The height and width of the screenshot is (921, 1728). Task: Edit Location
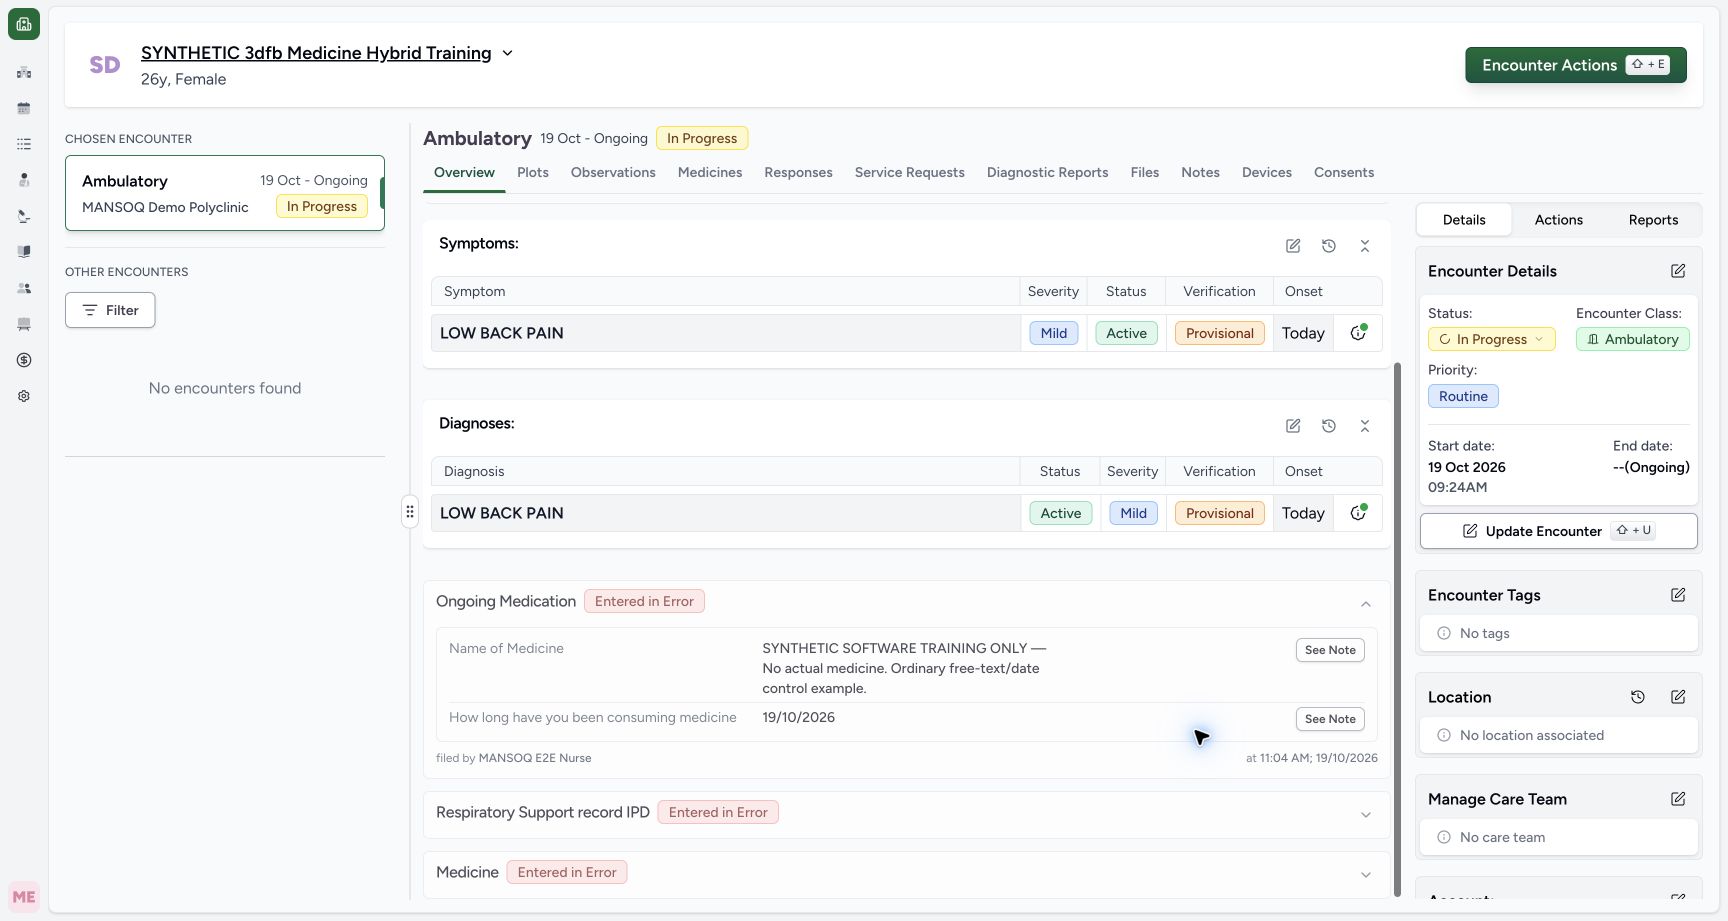click(1678, 697)
